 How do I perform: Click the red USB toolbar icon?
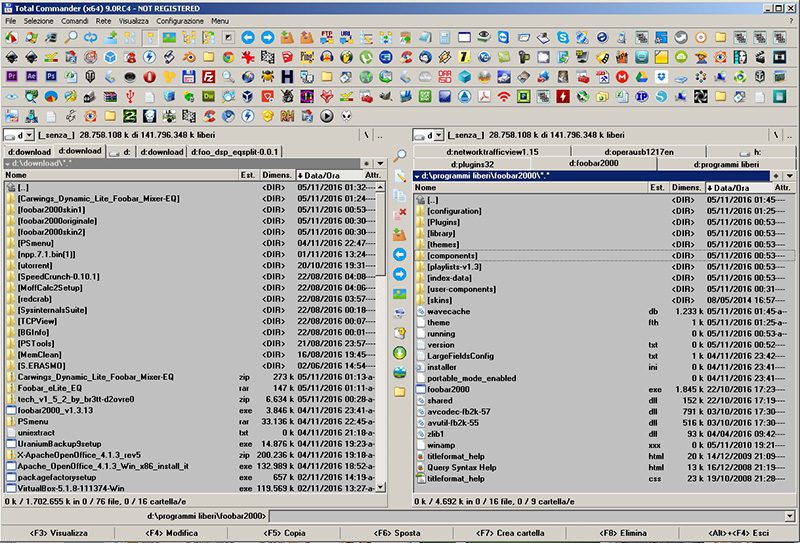pos(130,96)
